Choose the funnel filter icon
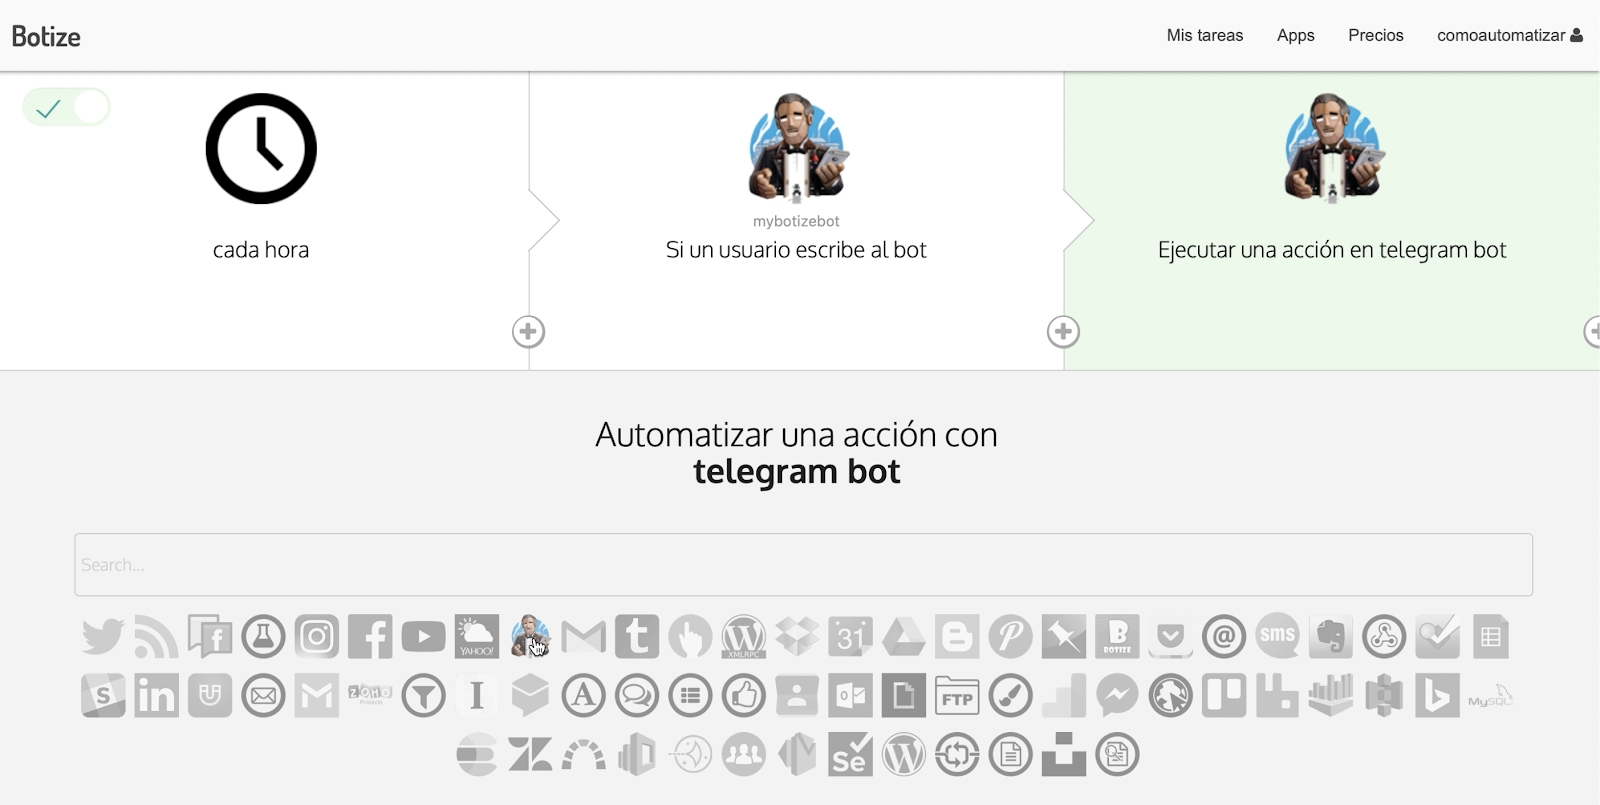The width and height of the screenshot is (1600, 805). coord(424,696)
